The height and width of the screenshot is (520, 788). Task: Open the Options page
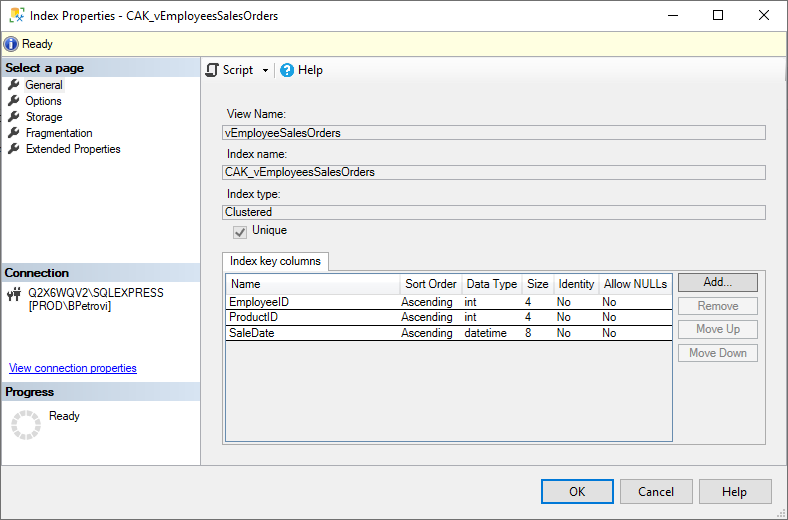[44, 101]
